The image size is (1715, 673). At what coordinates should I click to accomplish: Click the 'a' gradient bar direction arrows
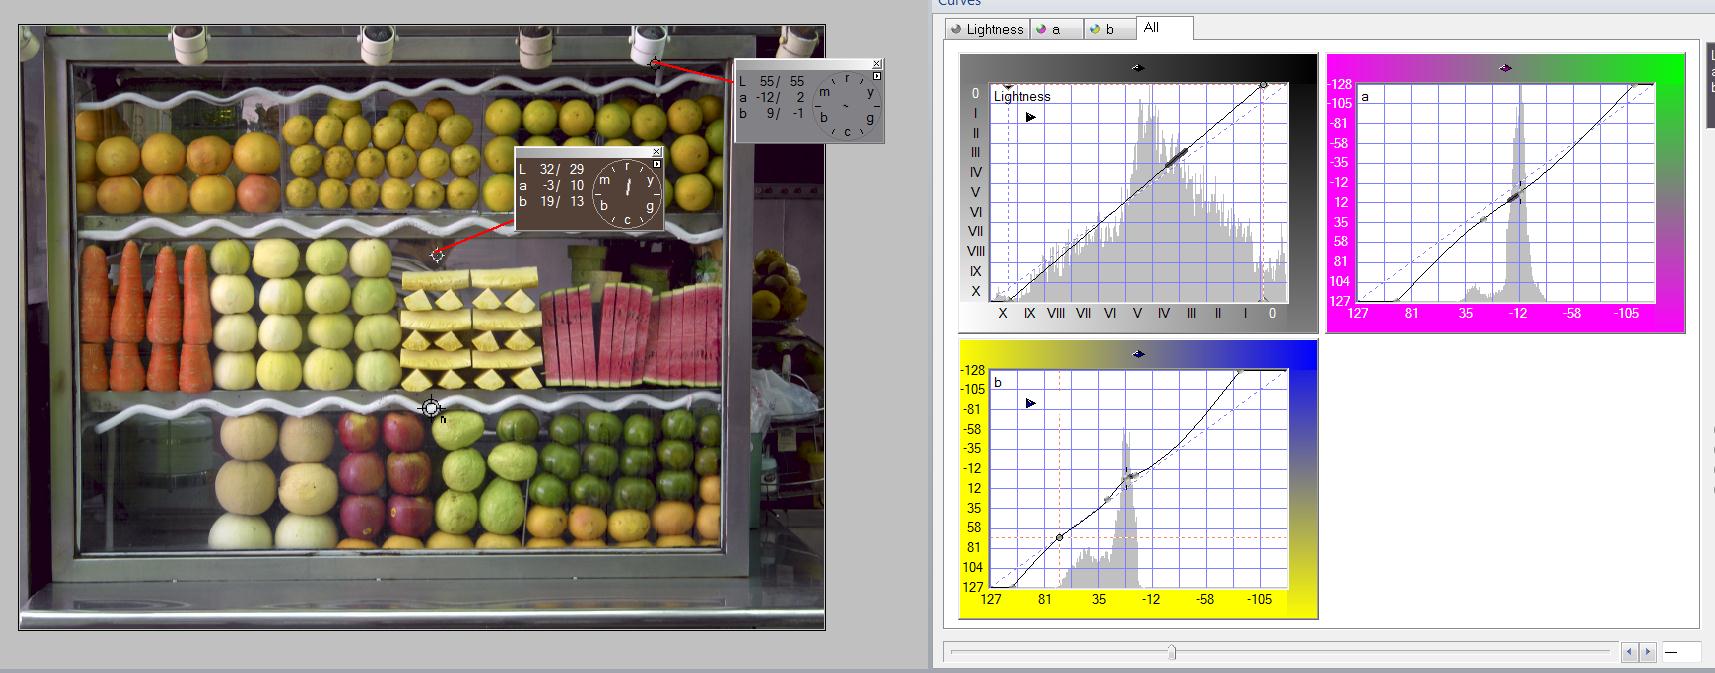point(1505,68)
